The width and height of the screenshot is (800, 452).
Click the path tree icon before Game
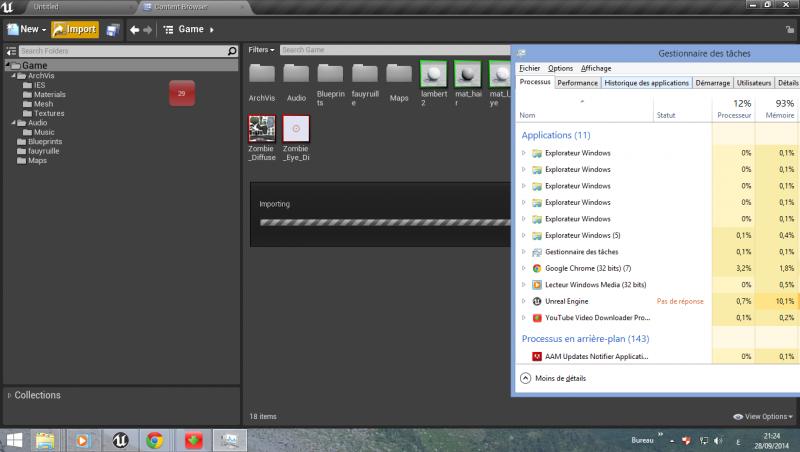pos(168,30)
